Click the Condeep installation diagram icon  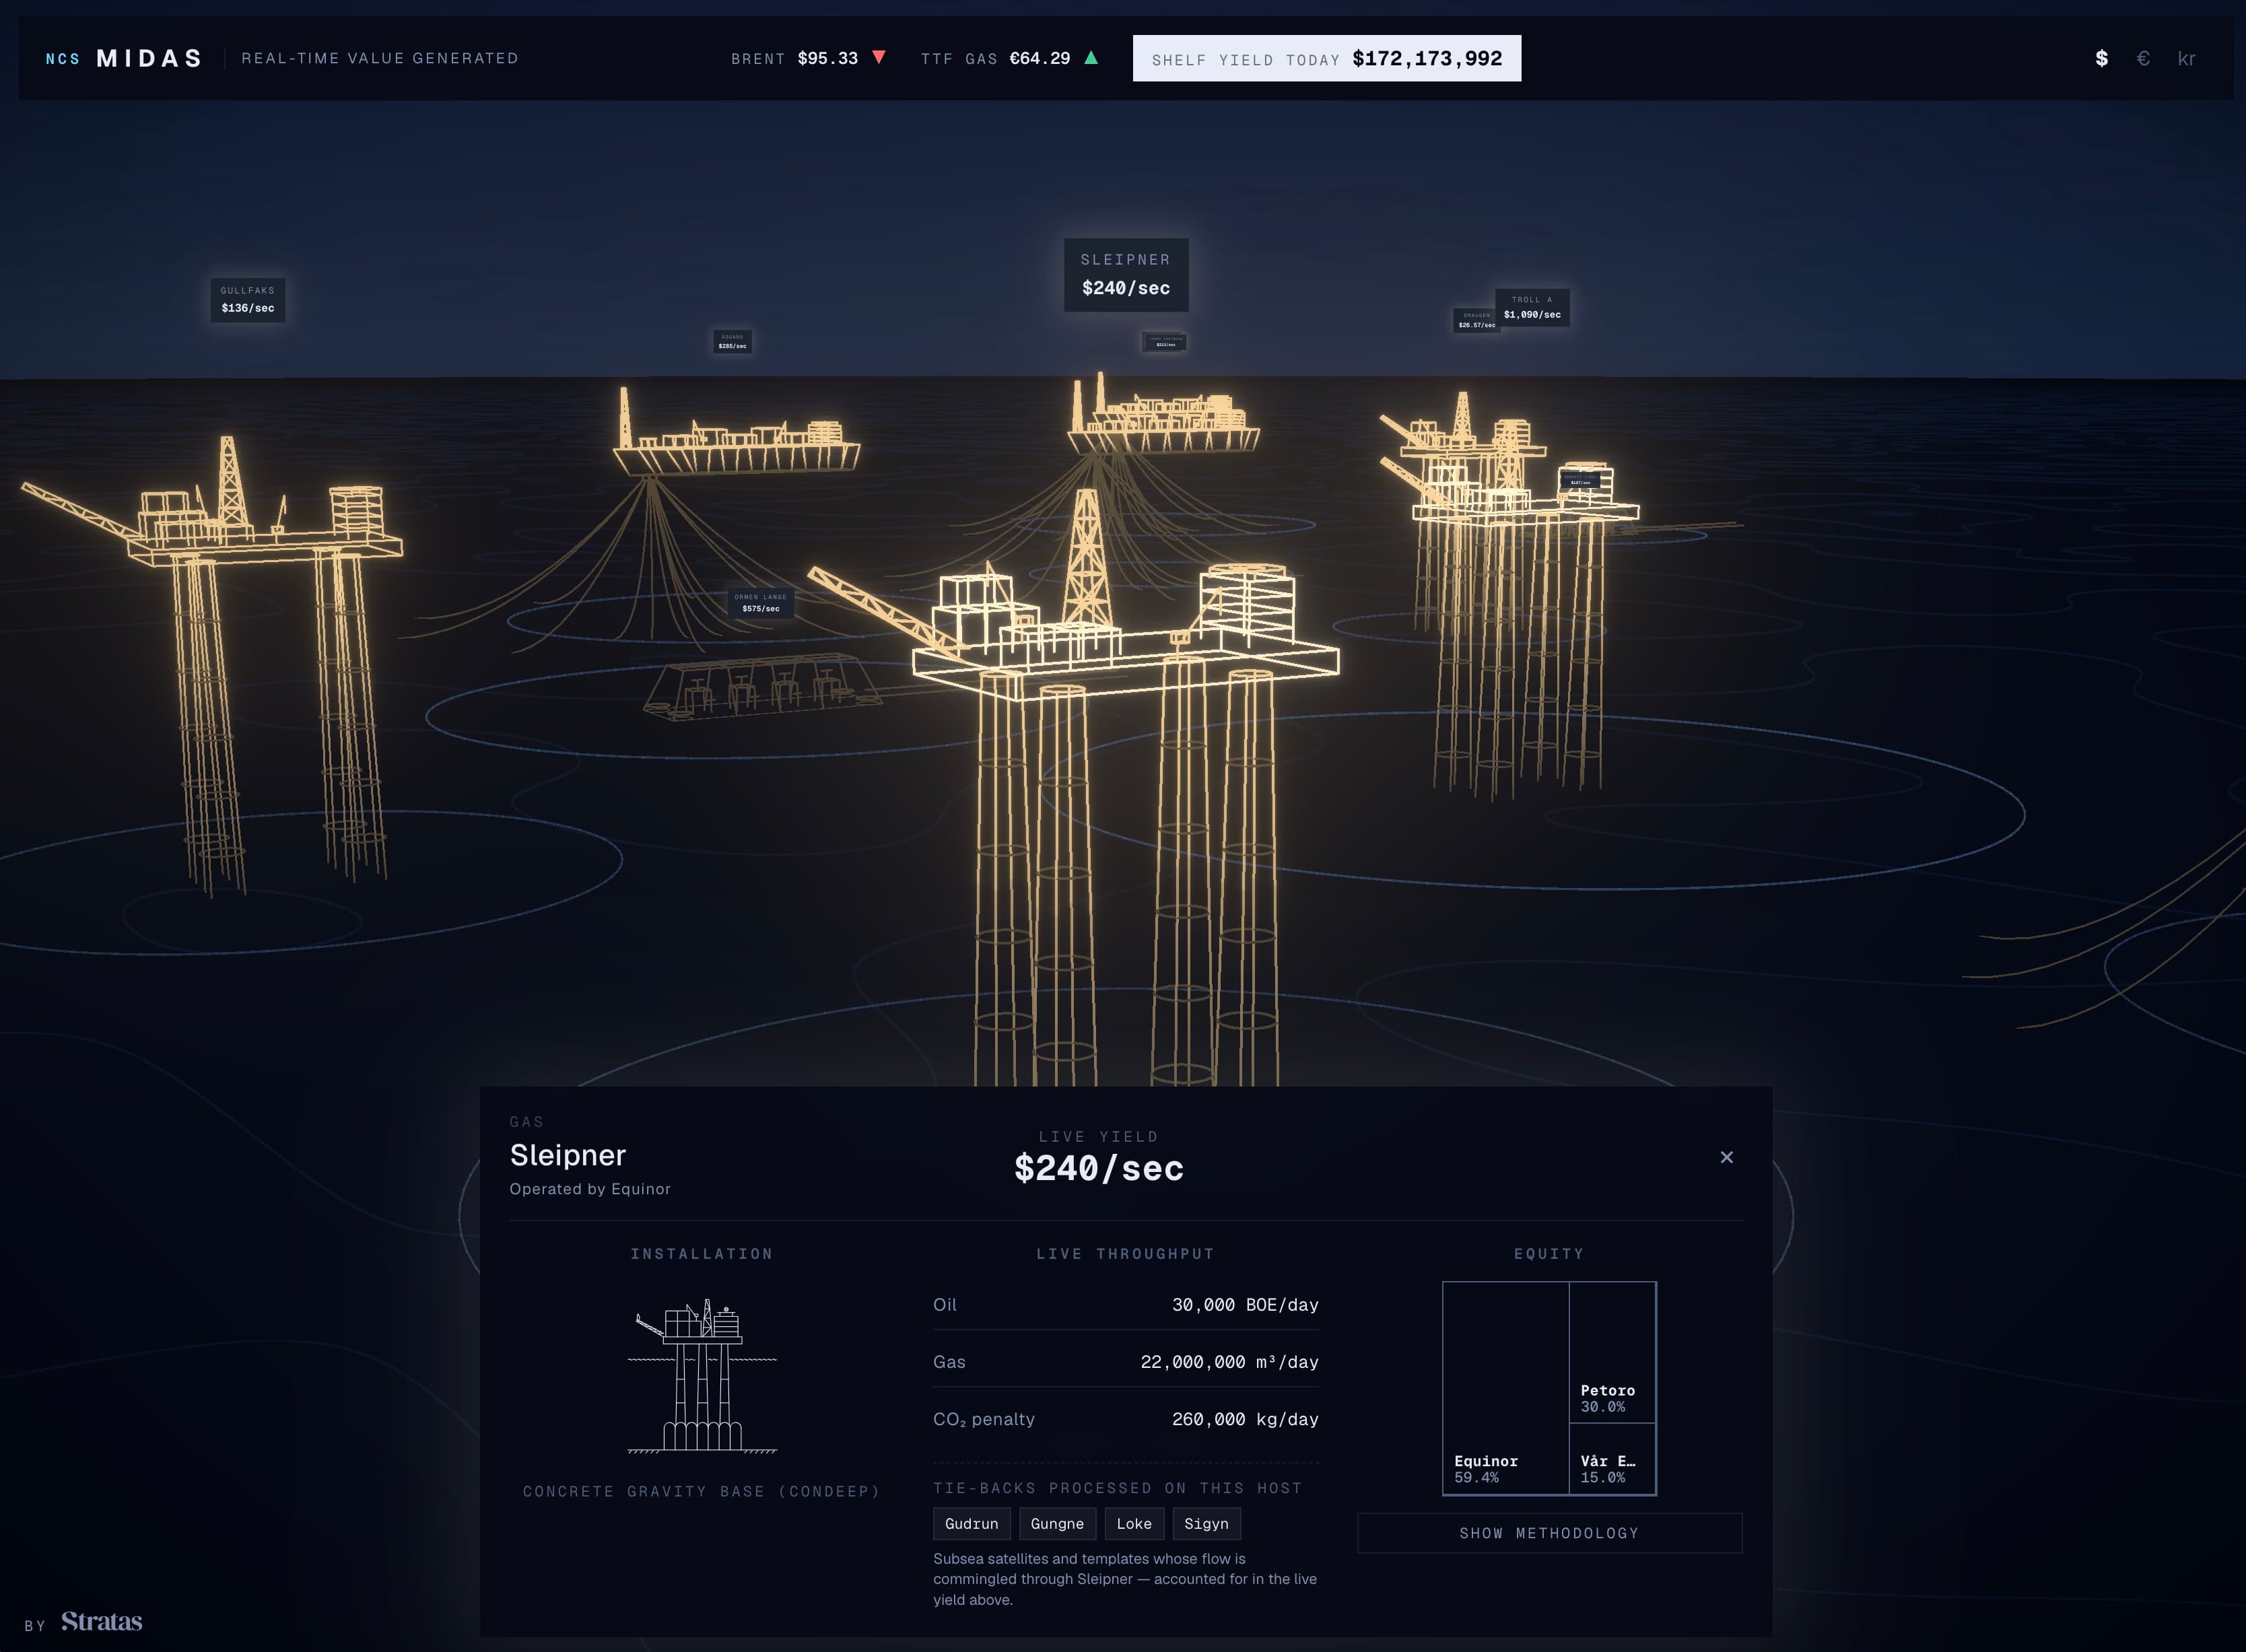coord(702,1375)
